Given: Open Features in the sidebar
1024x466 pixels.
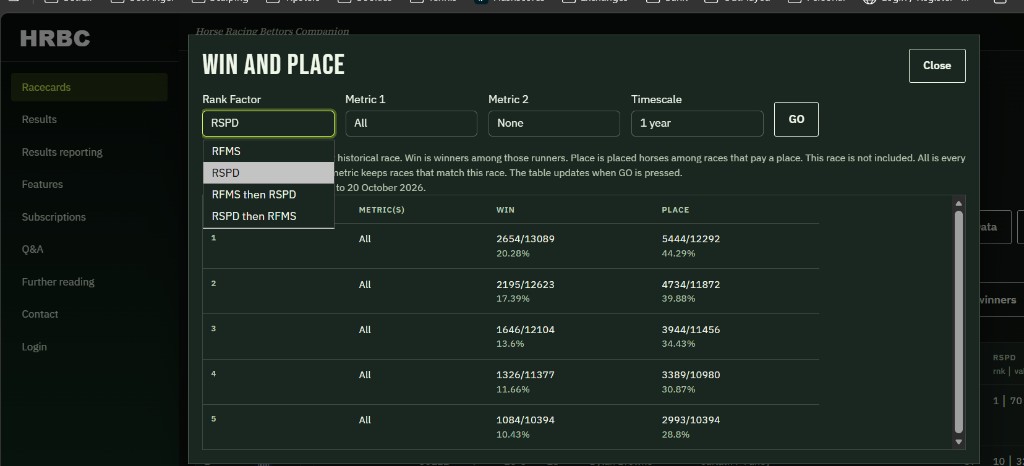Looking at the screenshot, I should coord(42,185).
